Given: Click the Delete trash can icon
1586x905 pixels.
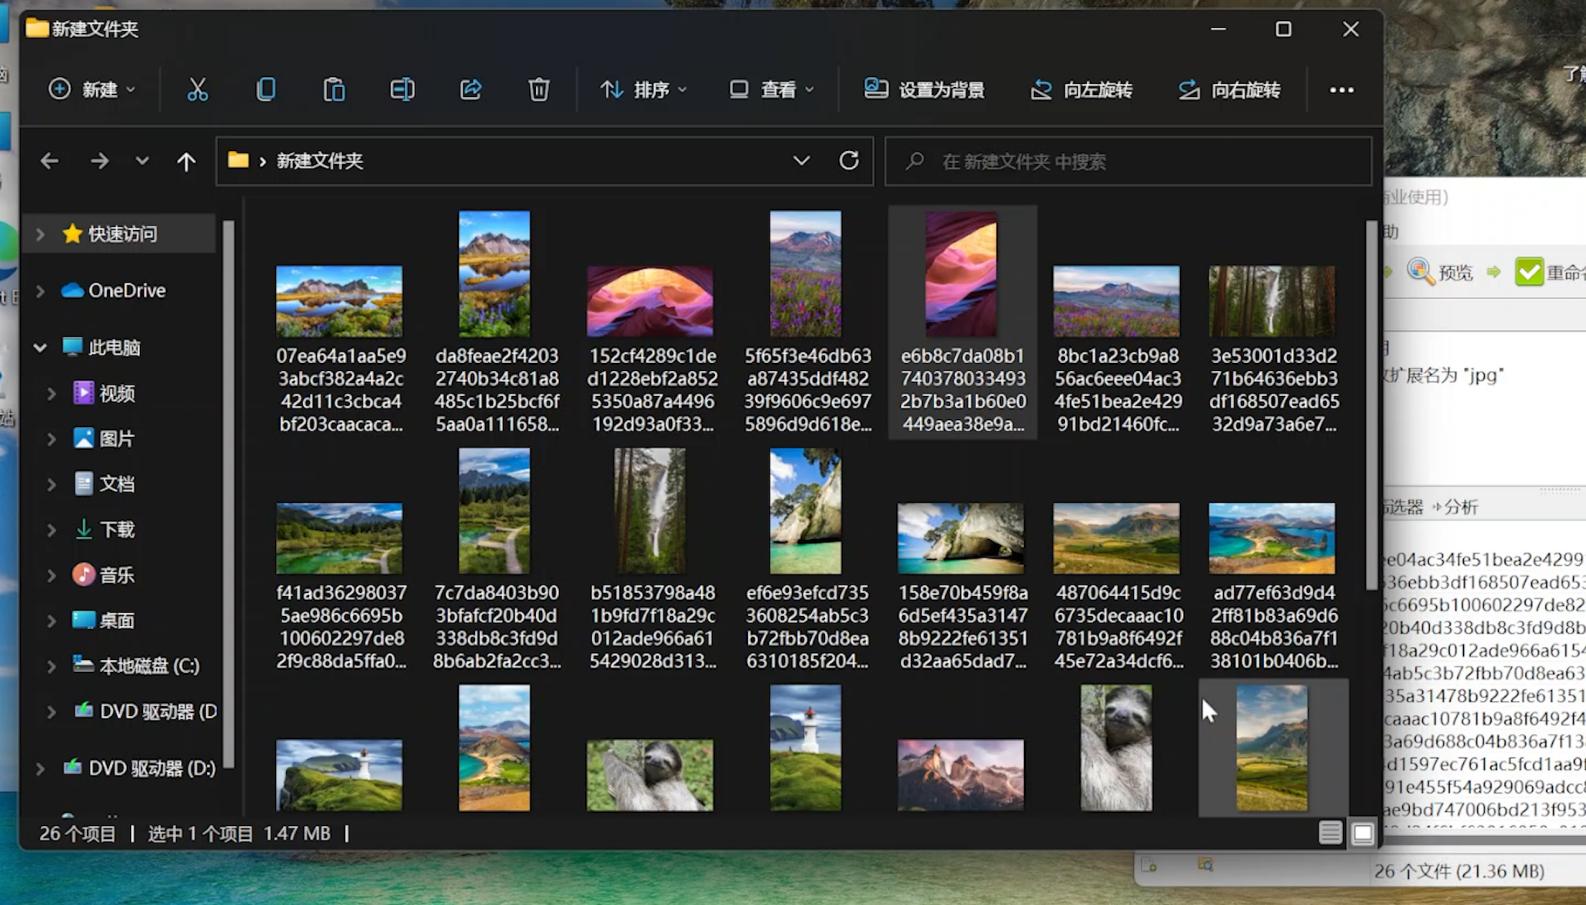Looking at the screenshot, I should click(539, 90).
